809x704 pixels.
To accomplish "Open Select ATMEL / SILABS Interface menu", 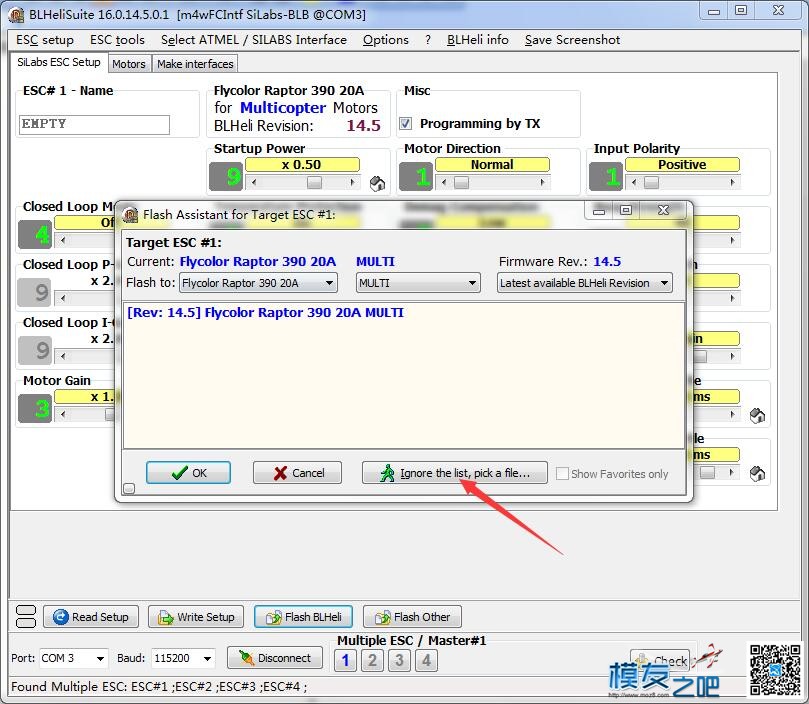I will tap(253, 40).
